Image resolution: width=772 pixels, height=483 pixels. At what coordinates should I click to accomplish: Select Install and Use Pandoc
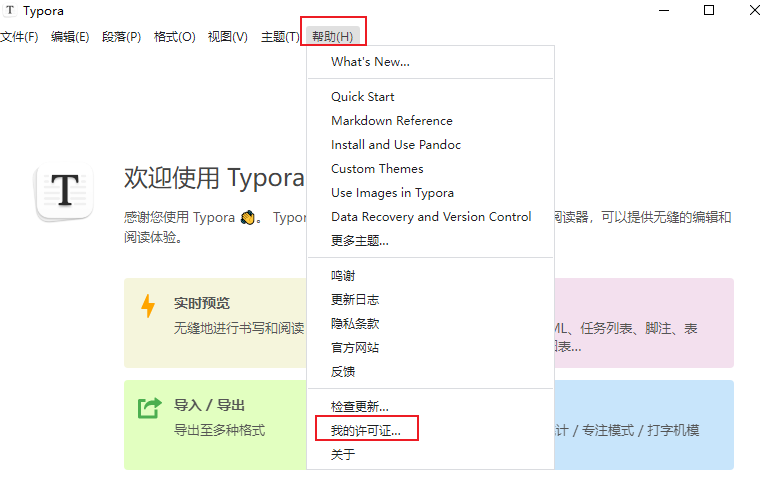pyautogui.click(x=396, y=145)
